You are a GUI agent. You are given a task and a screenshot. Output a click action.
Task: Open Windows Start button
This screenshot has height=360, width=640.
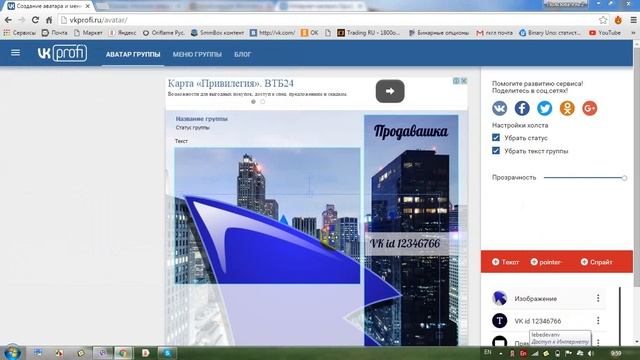click(x=12, y=352)
